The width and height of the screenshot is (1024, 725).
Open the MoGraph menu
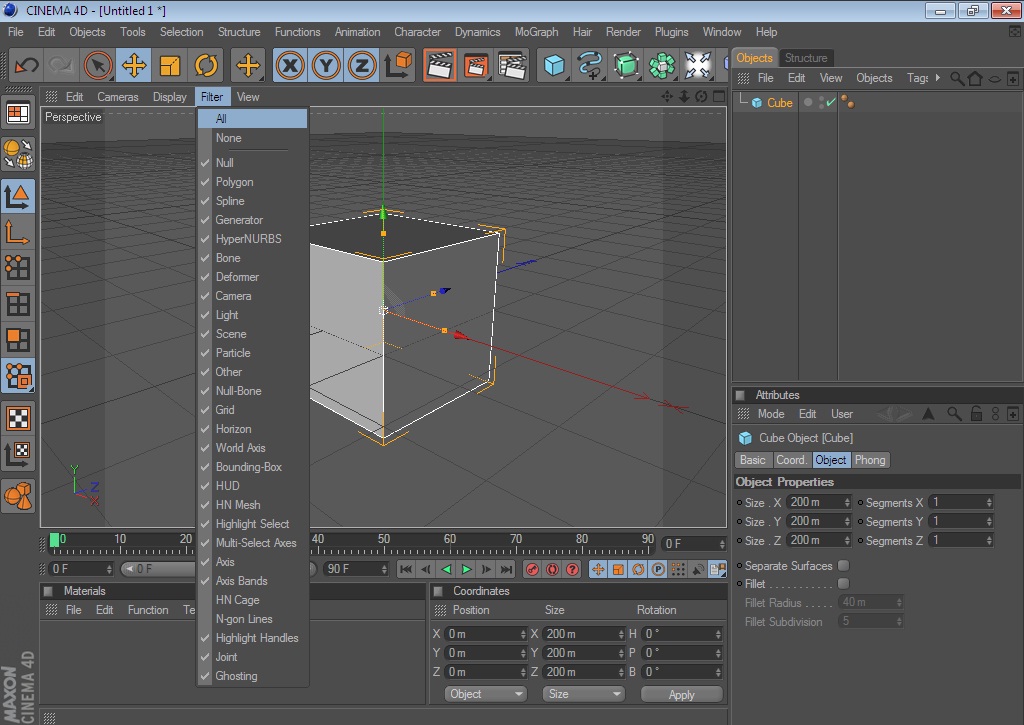pyautogui.click(x=536, y=32)
